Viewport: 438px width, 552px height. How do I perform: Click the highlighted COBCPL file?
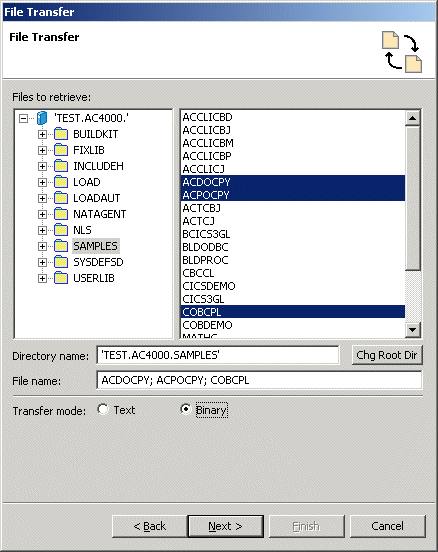pyautogui.click(x=293, y=312)
